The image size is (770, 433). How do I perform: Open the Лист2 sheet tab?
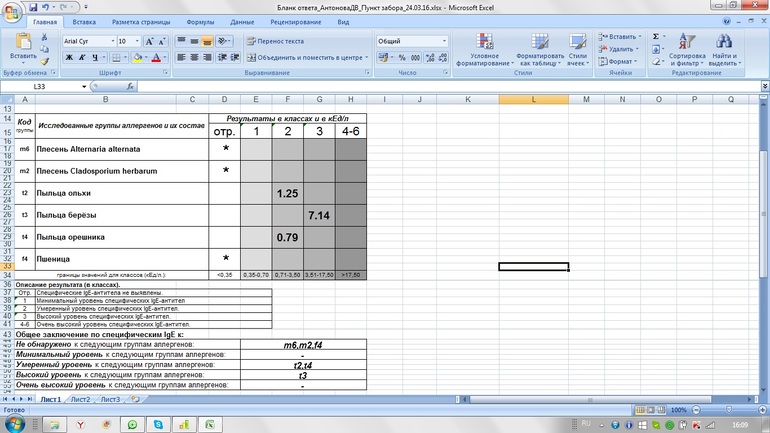[79, 399]
